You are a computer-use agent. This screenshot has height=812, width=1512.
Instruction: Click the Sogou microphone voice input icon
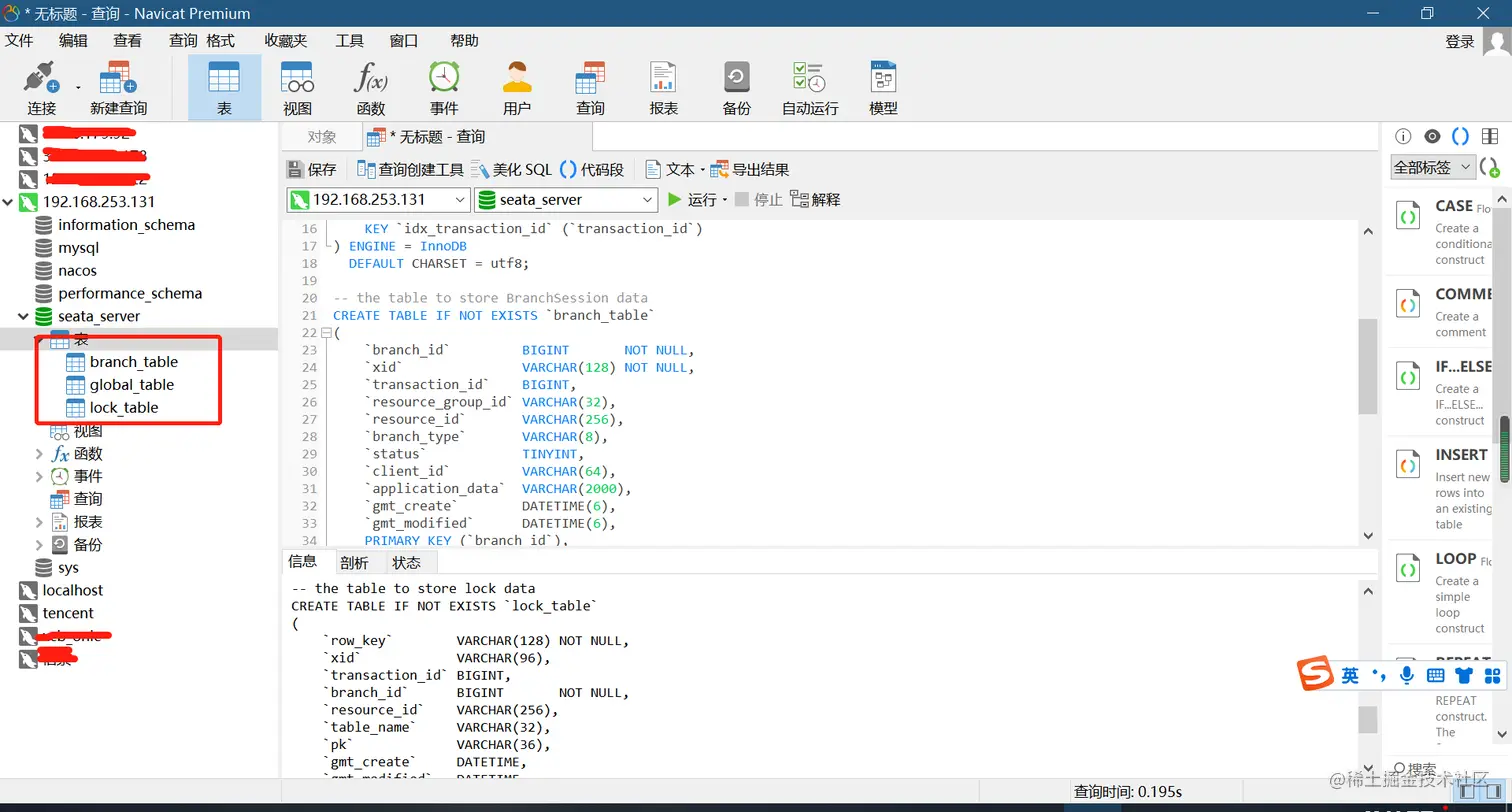click(x=1406, y=675)
